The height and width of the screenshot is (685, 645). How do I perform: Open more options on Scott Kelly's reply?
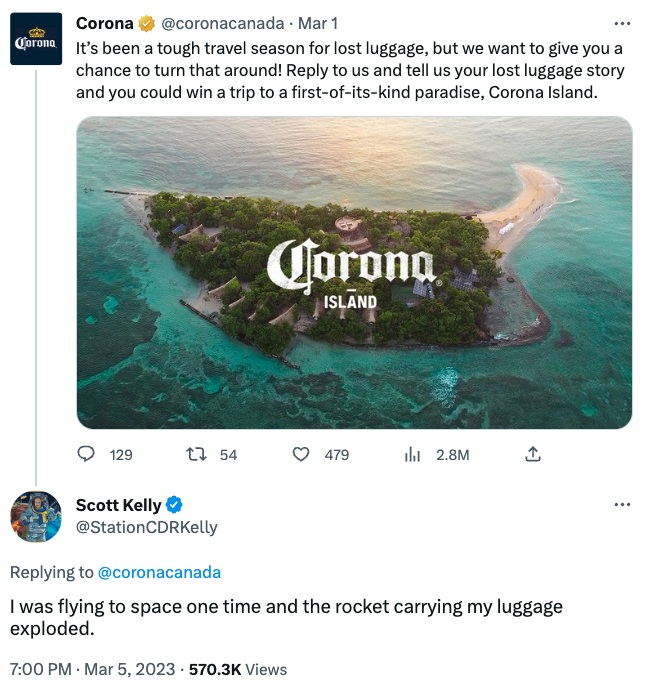(622, 505)
